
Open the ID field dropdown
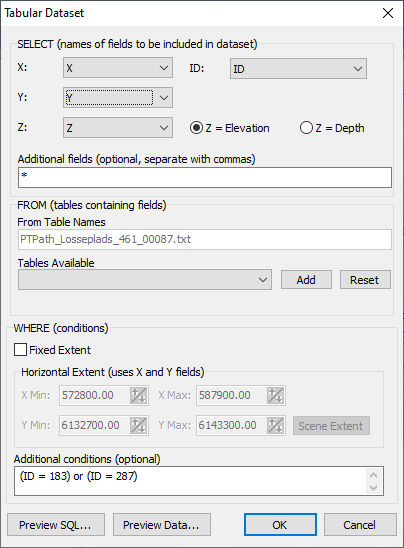click(x=298, y=68)
